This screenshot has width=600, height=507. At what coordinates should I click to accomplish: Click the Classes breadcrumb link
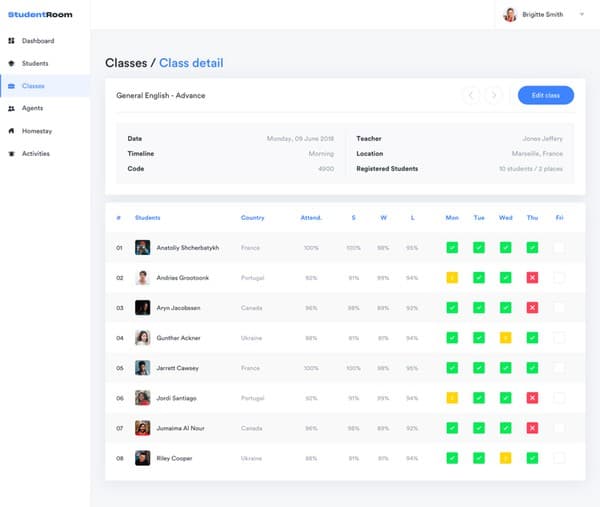(126, 63)
